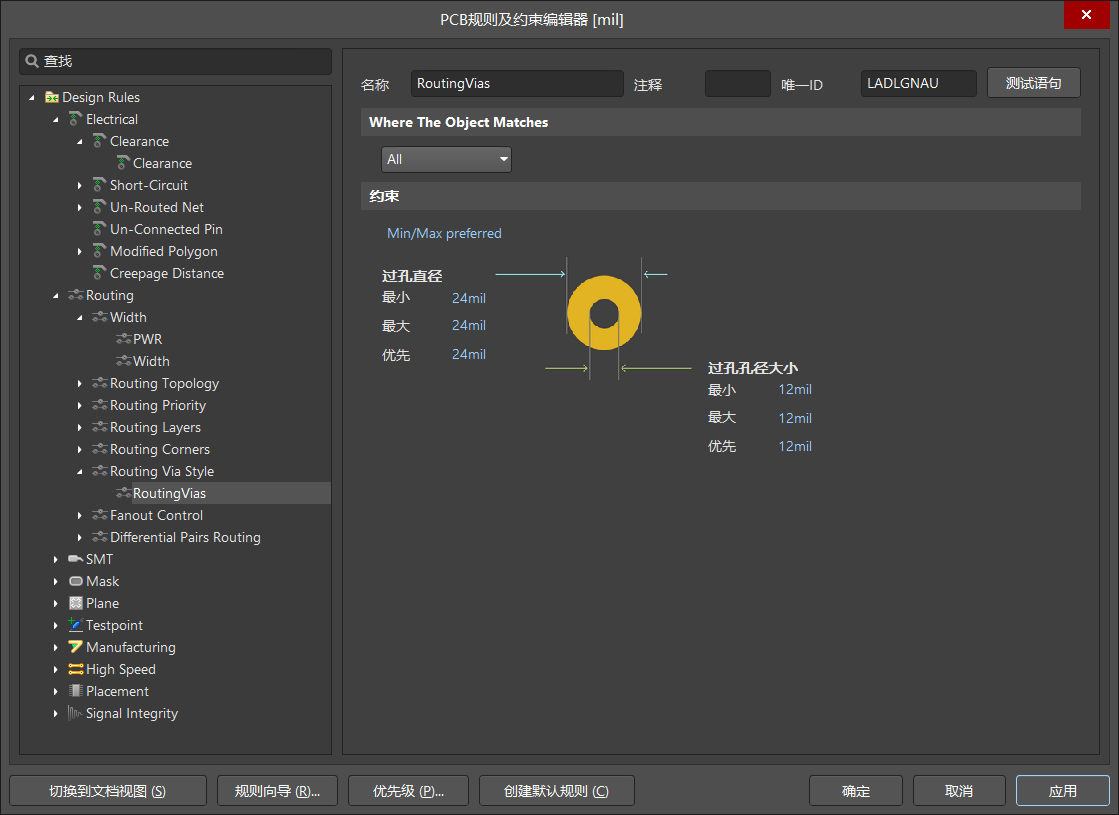Expand the SMT rules category

[x=56, y=559]
